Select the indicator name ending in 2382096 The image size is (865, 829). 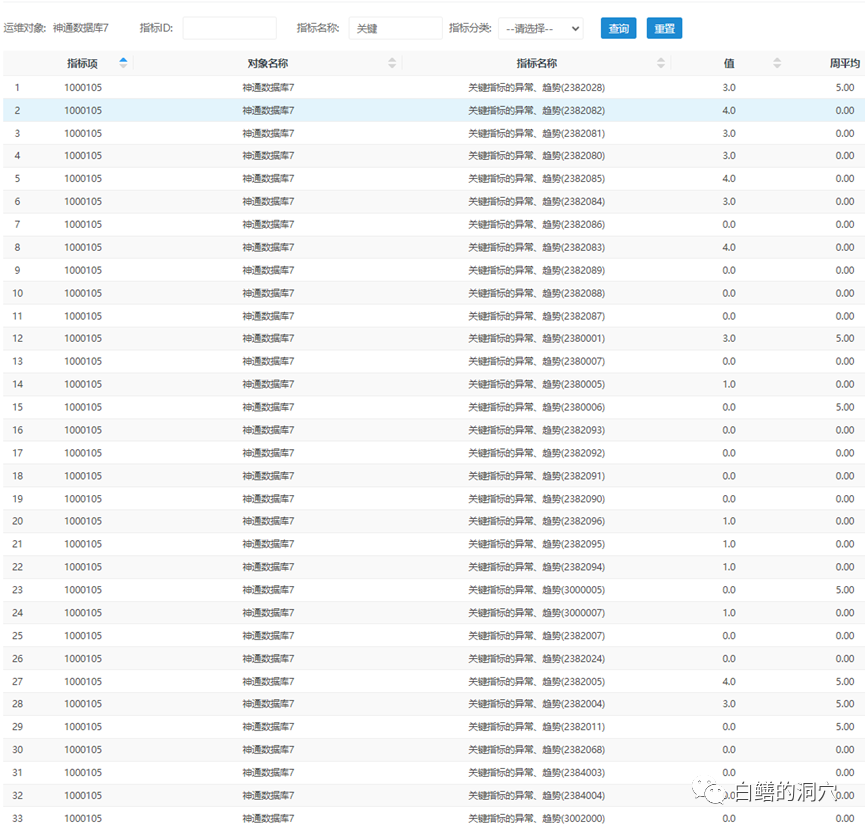(x=536, y=522)
